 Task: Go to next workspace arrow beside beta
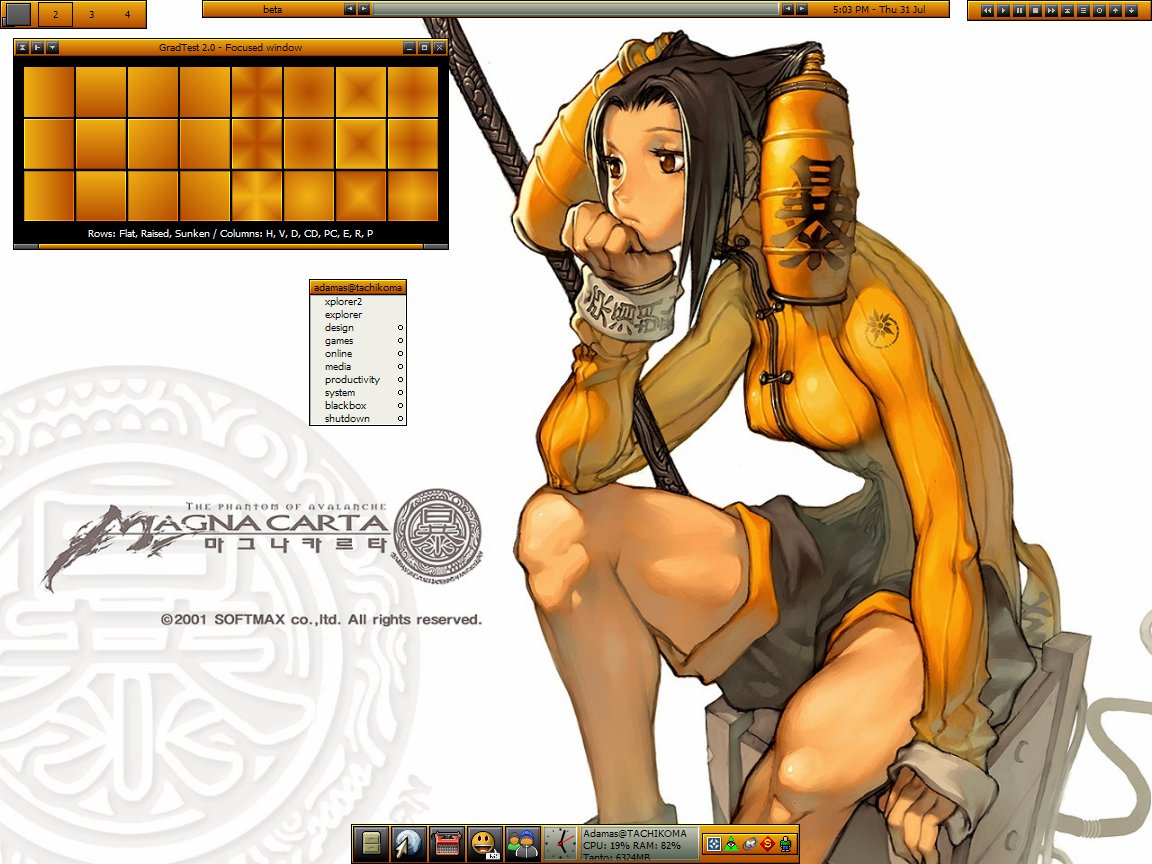[x=363, y=10]
